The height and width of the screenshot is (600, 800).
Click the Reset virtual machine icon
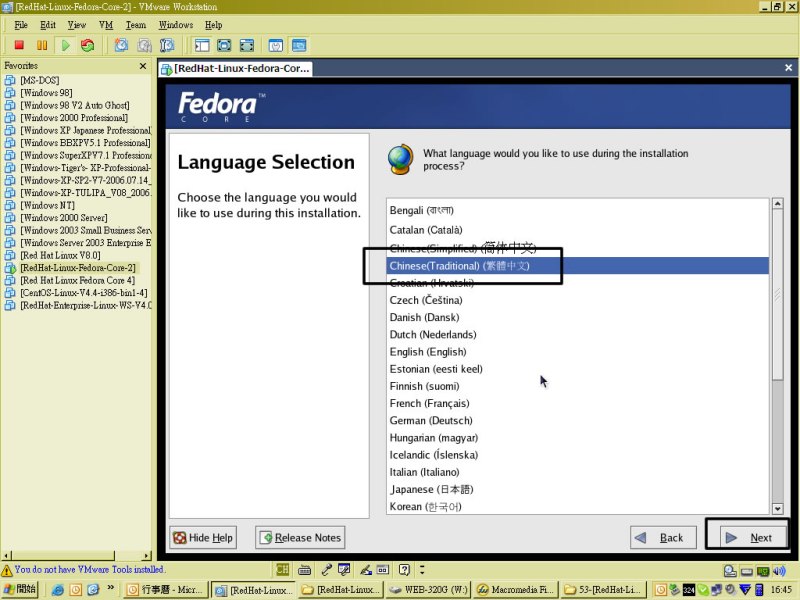pos(88,45)
